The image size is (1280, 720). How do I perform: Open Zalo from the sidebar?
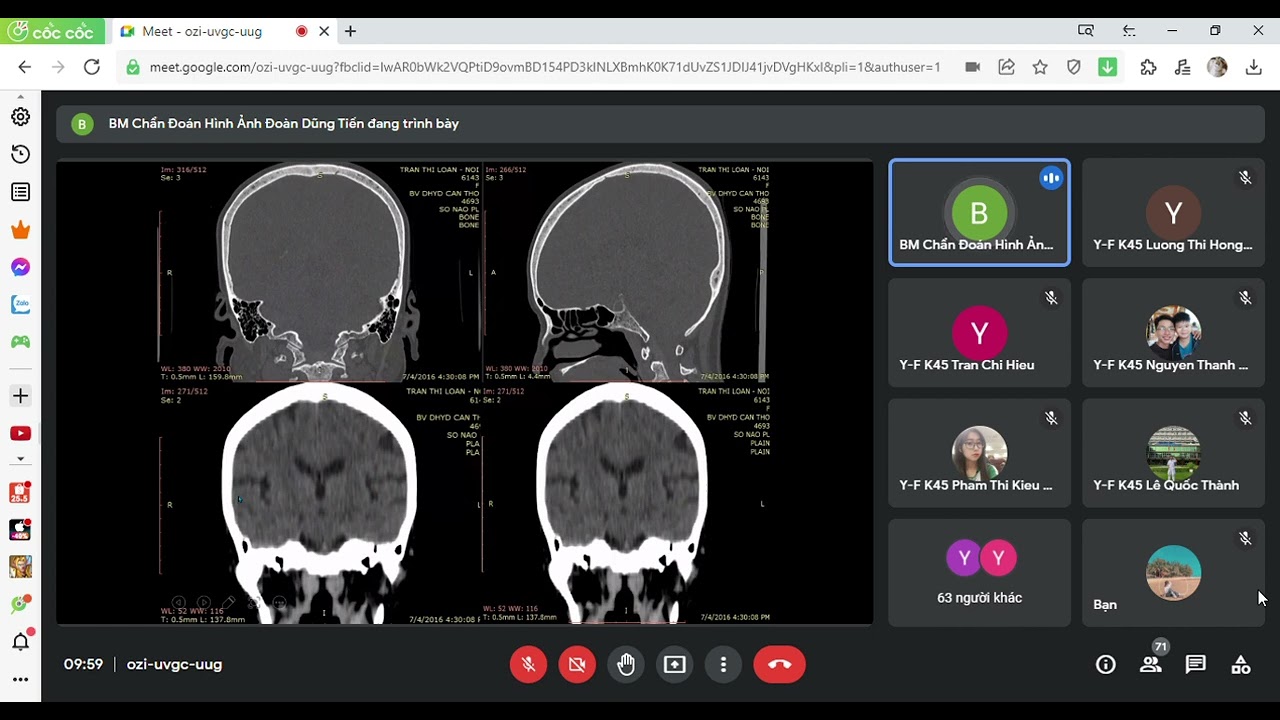pyautogui.click(x=20, y=304)
